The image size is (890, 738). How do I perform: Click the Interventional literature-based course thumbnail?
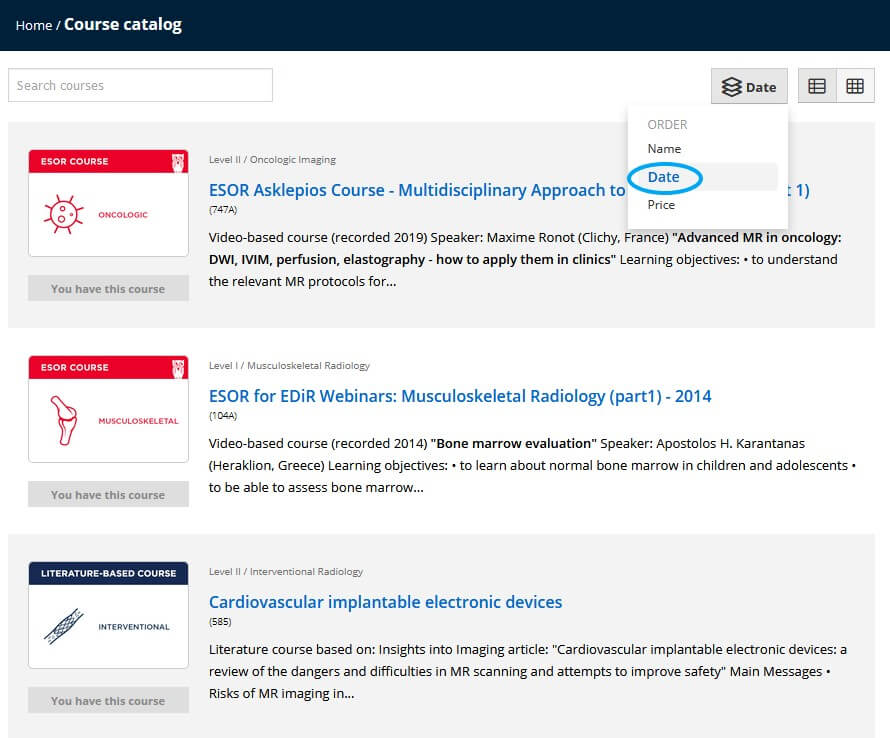[108, 615]
